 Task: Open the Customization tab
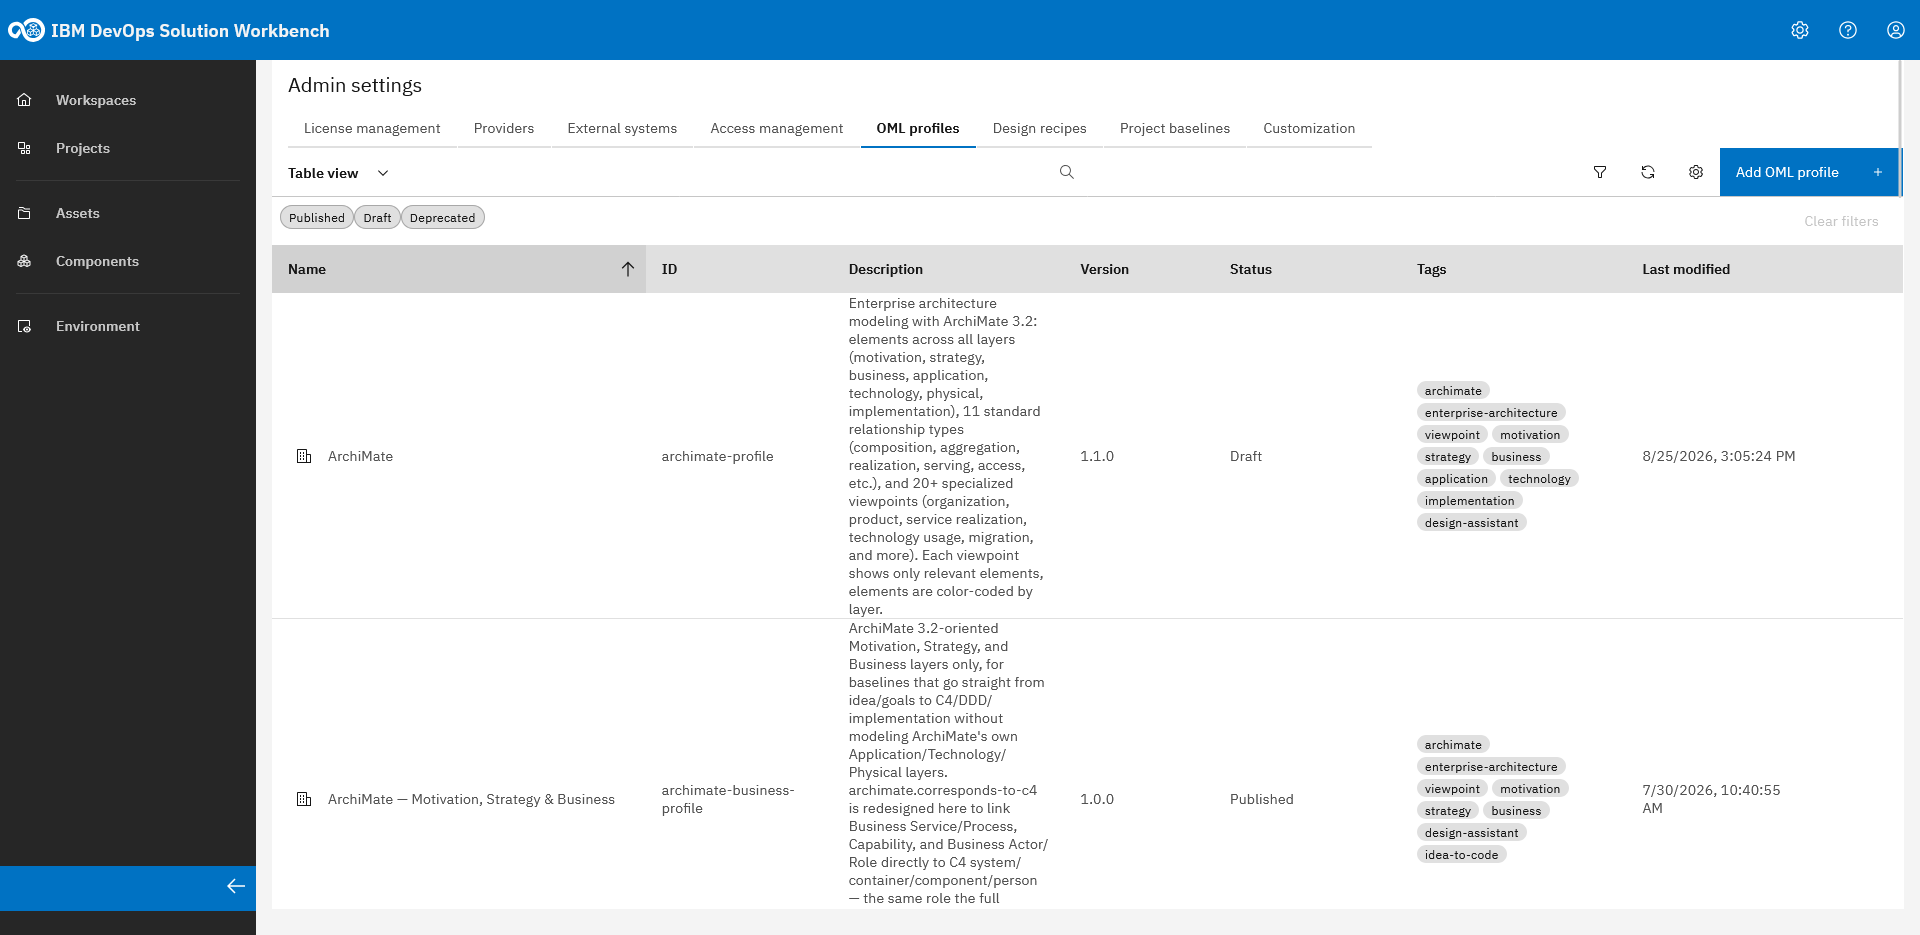point(1309,128)
